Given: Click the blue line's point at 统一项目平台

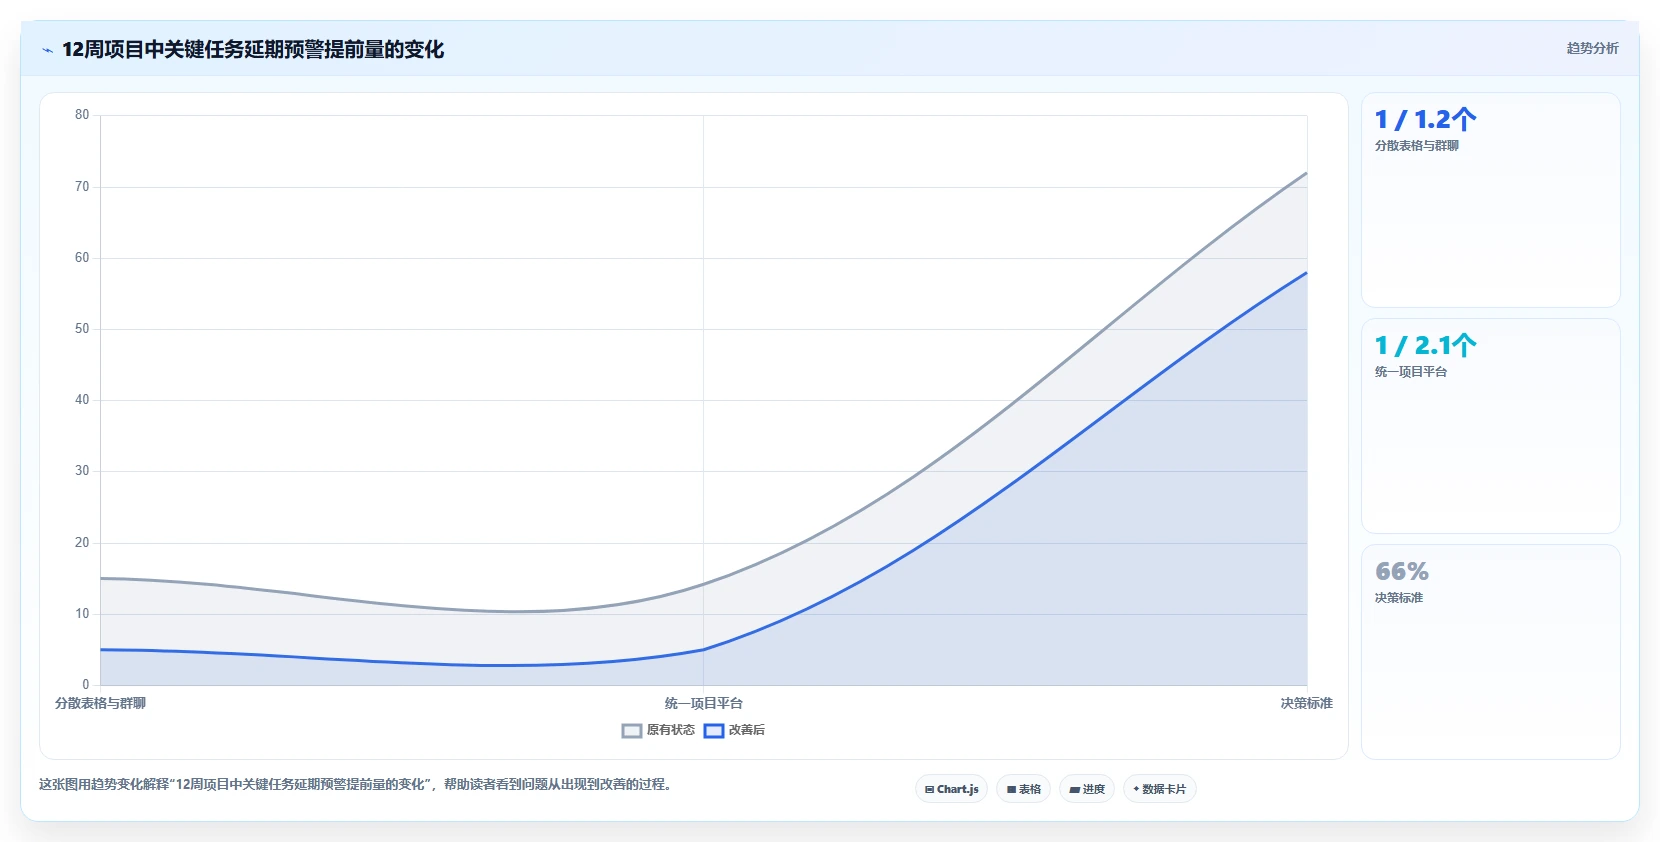Looking at the screenshot, I should [703, 650].
